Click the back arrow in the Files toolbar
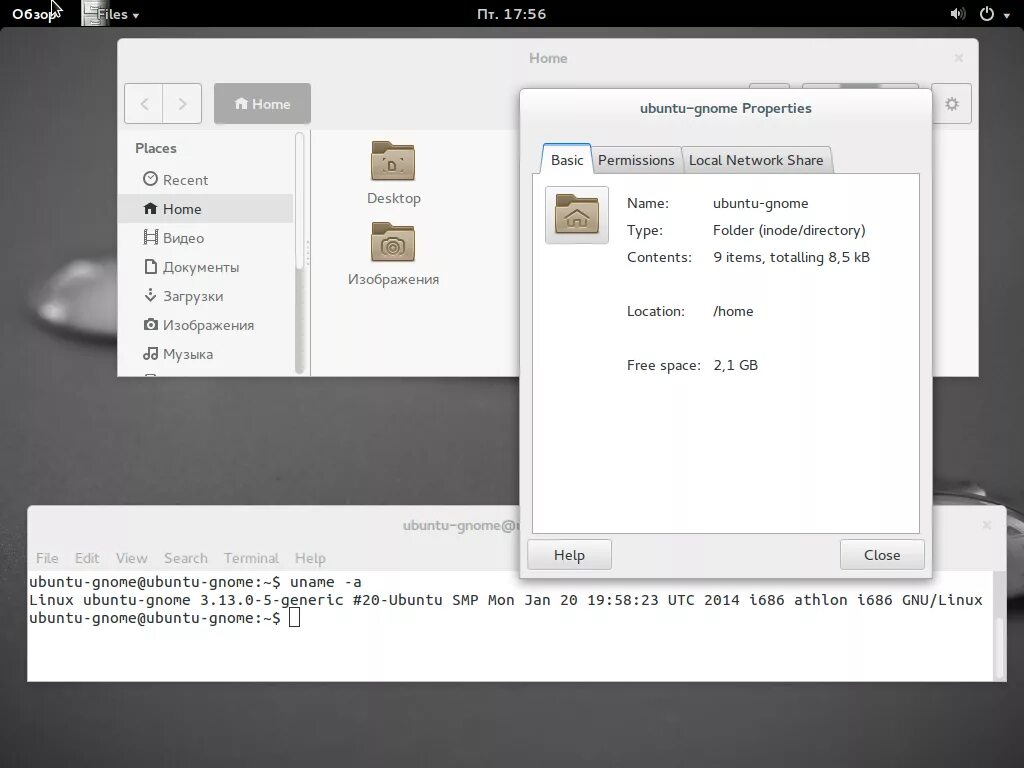Image resolution: width=1024 pixels, height=768 pixels. tap(144, 103)
